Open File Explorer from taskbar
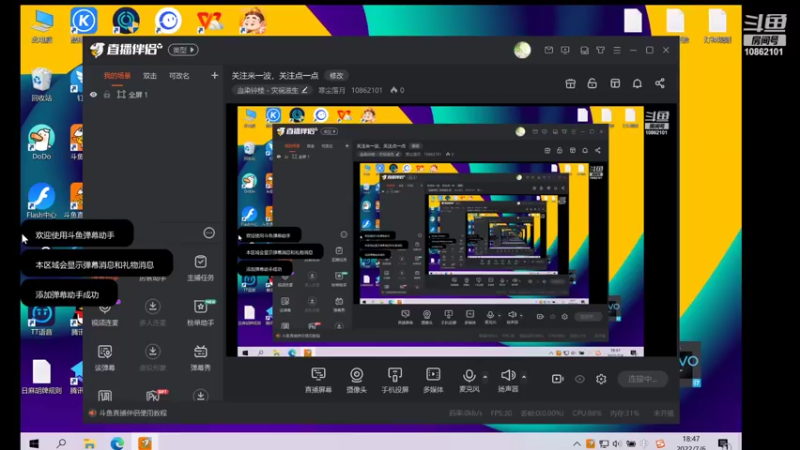The image size is (800, 450). (89, 443)
